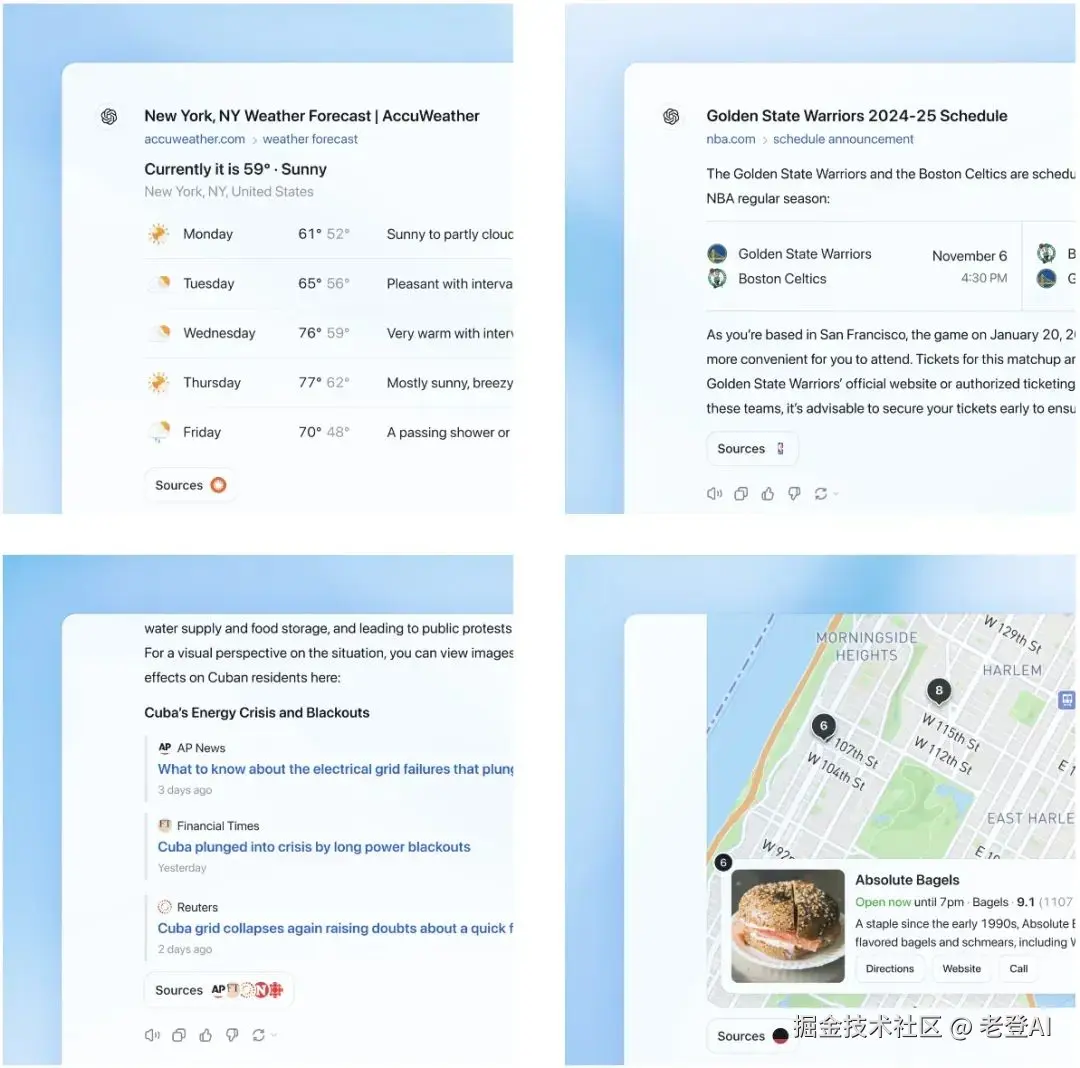
Task: Select map pin 6 near W 107th St
Action: point(824,726)
